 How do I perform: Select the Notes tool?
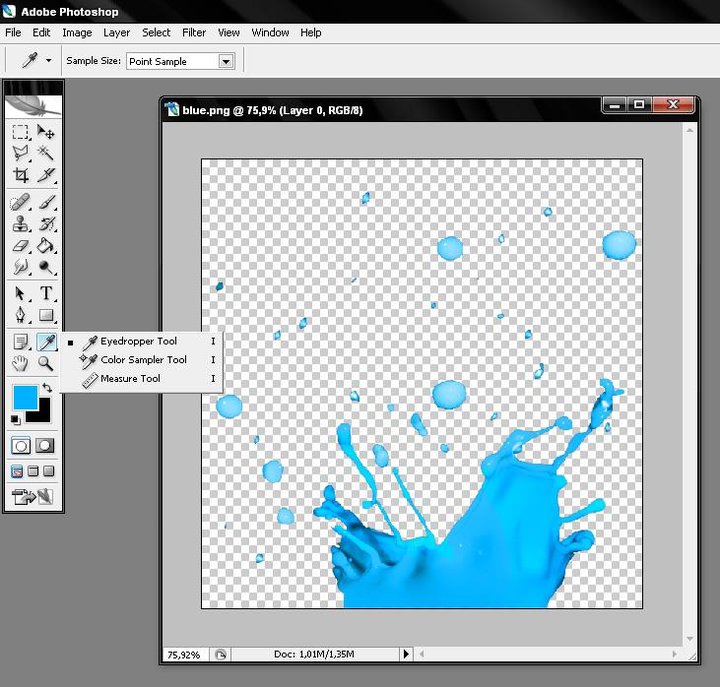[20, 342]
